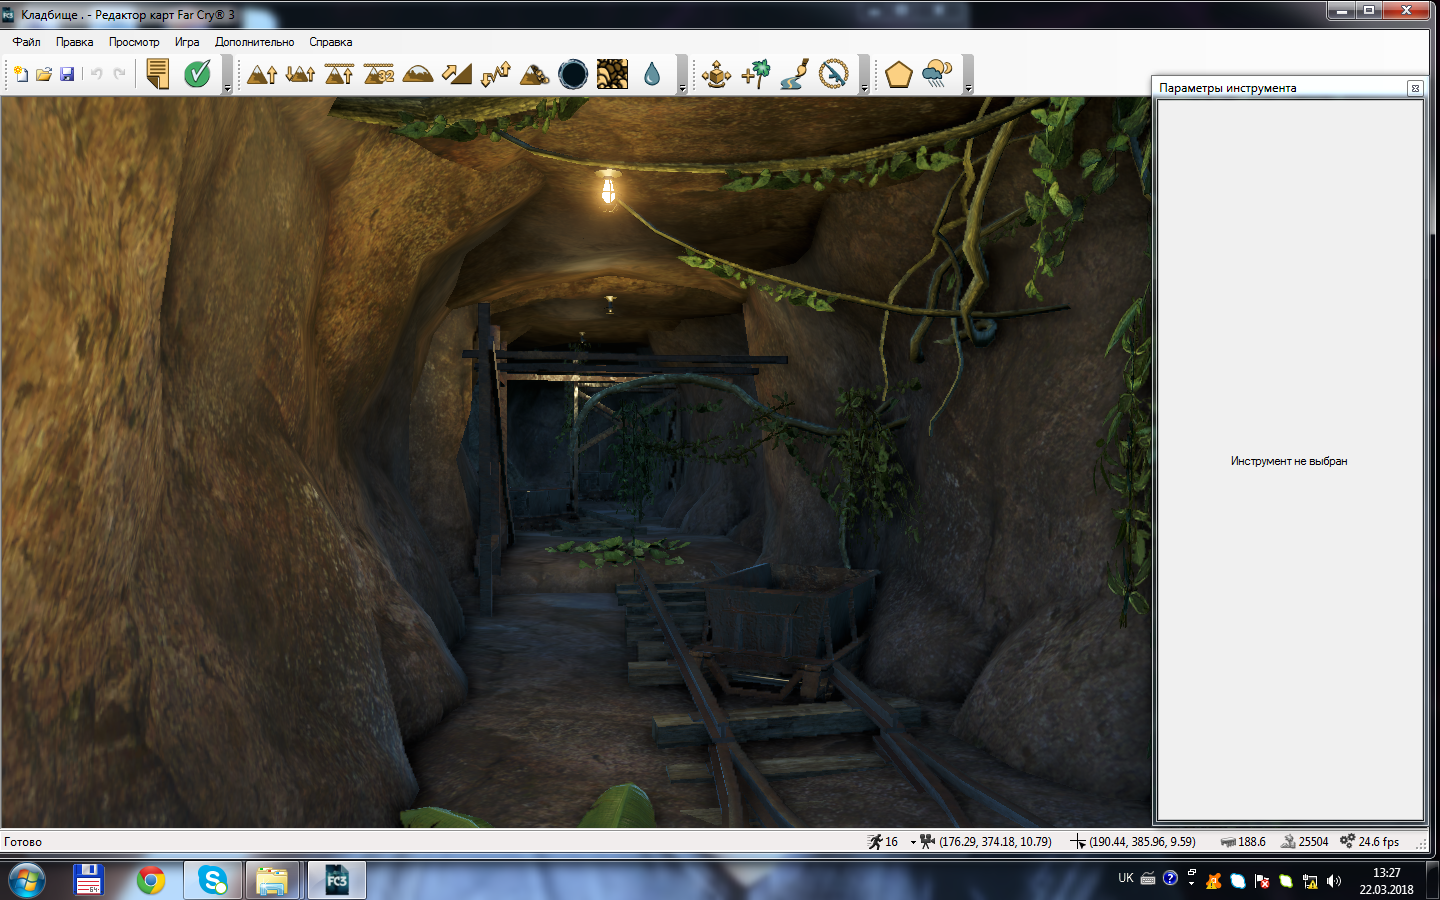1440x900 pixels.
Task: Select the terrain Ramp tool
Action: point(457,74)
